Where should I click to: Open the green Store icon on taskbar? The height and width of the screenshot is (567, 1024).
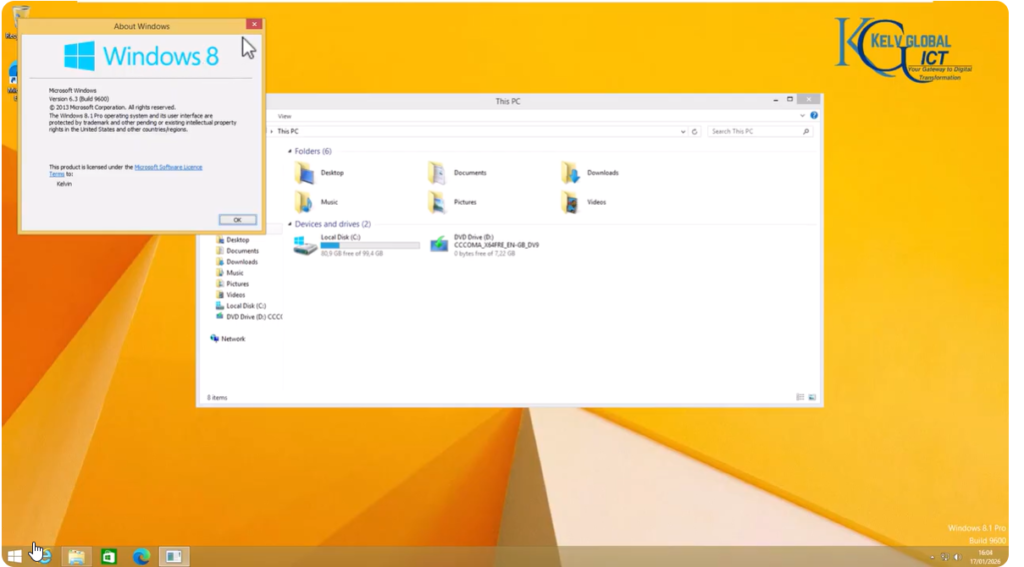click(x=108, y=556)
